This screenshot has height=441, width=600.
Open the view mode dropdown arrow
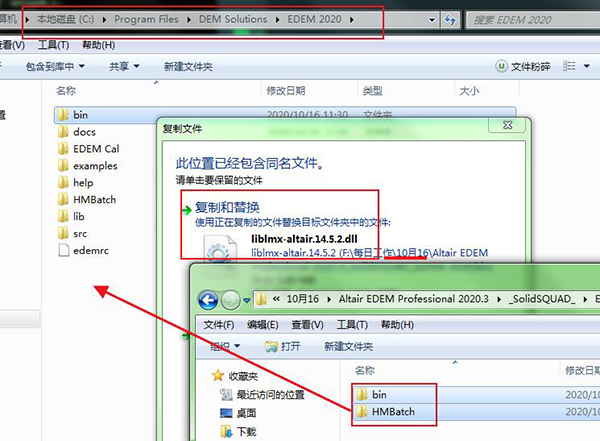(x=587, y=67)
